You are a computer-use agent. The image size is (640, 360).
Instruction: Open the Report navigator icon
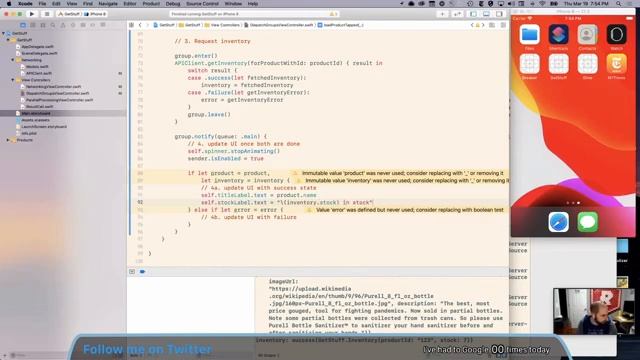(103, 25)
